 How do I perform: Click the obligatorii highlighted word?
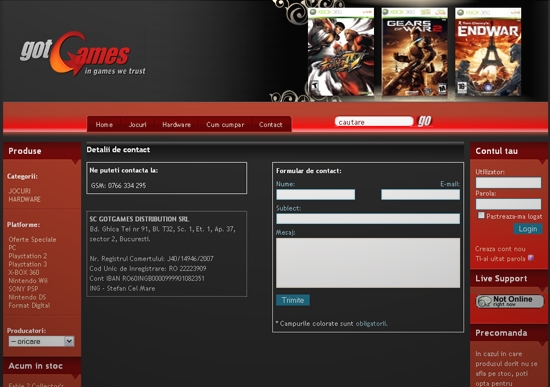[x=371, y=323]
